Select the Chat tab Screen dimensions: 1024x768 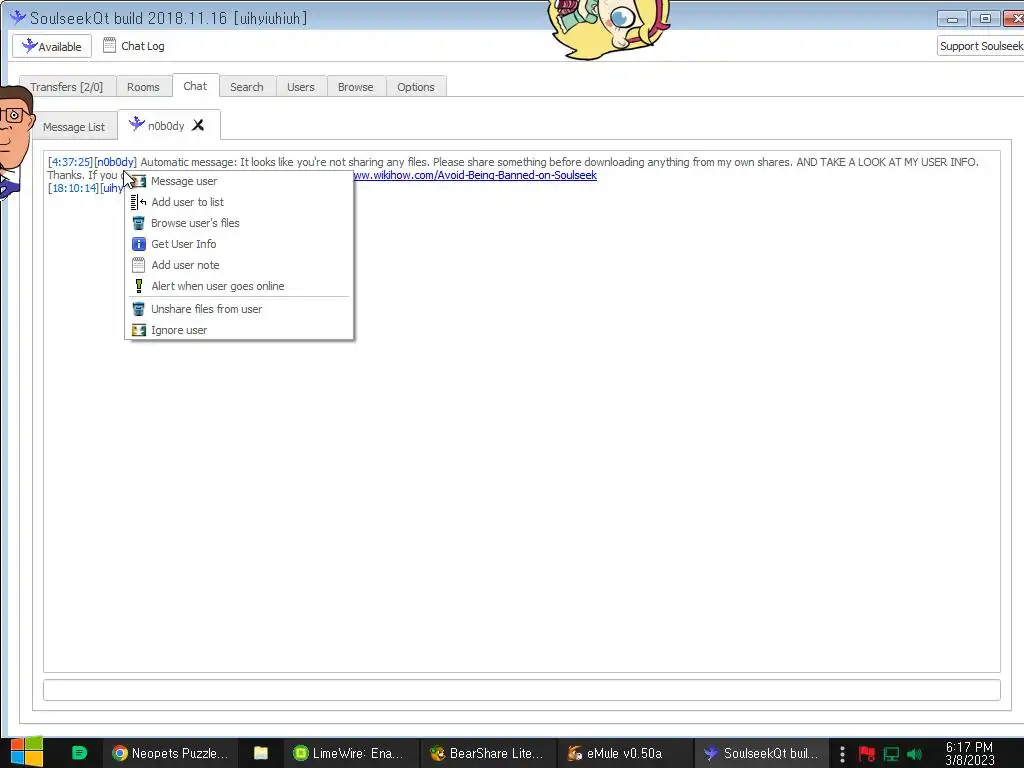tap(195, 86)
